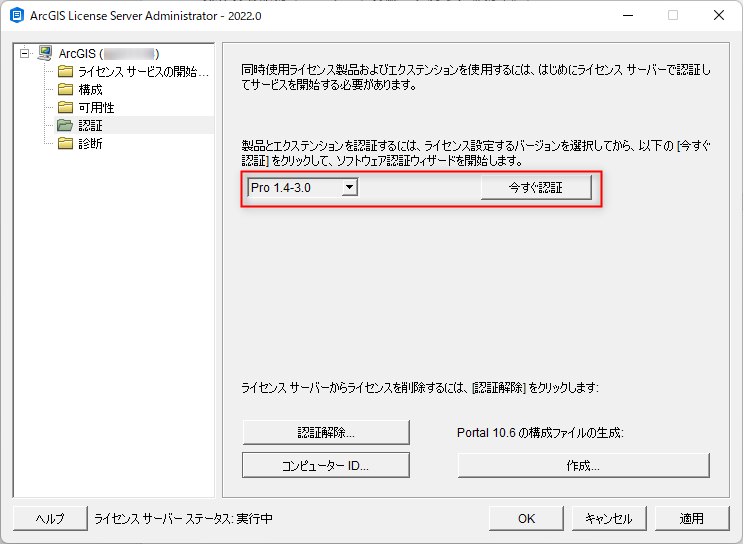
Task: Click the open 認証 folder icon
Action: click(x=65, y=126)
